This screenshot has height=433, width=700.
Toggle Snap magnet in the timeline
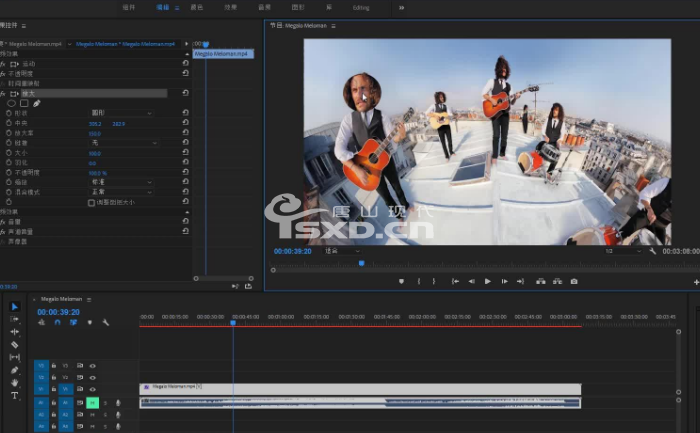click(57, 322)
